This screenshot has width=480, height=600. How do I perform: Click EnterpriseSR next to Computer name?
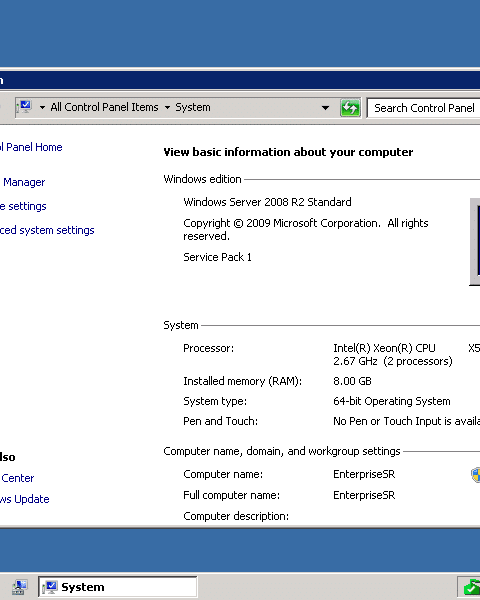click(364, 474)
